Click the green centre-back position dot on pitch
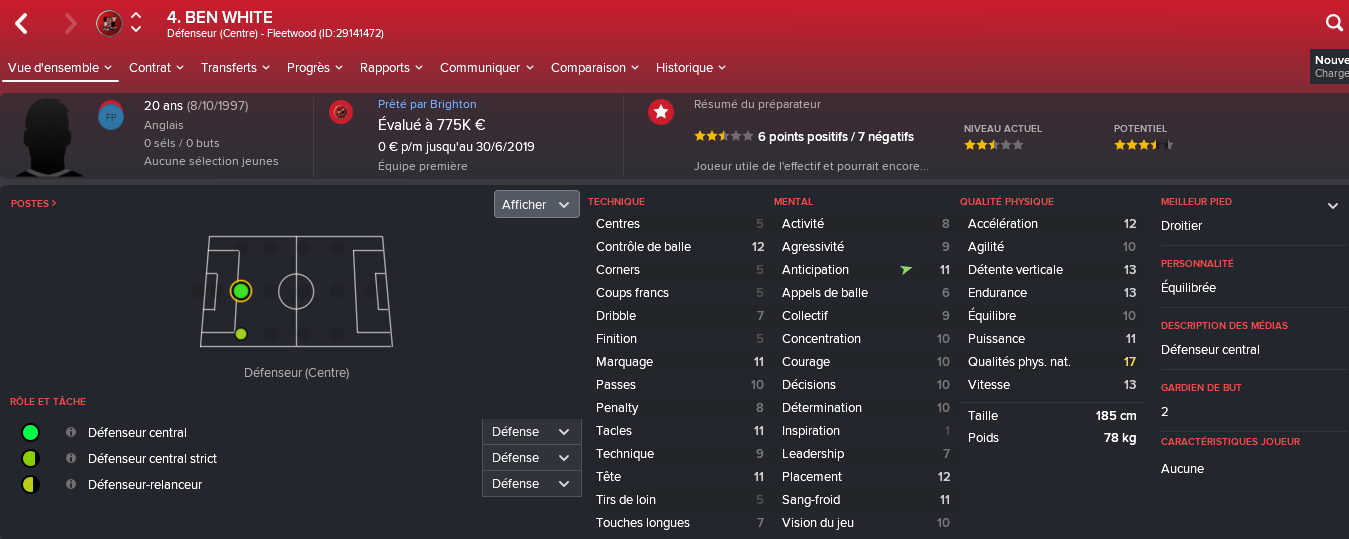The image size is (1349, 539). coord(240,291)
